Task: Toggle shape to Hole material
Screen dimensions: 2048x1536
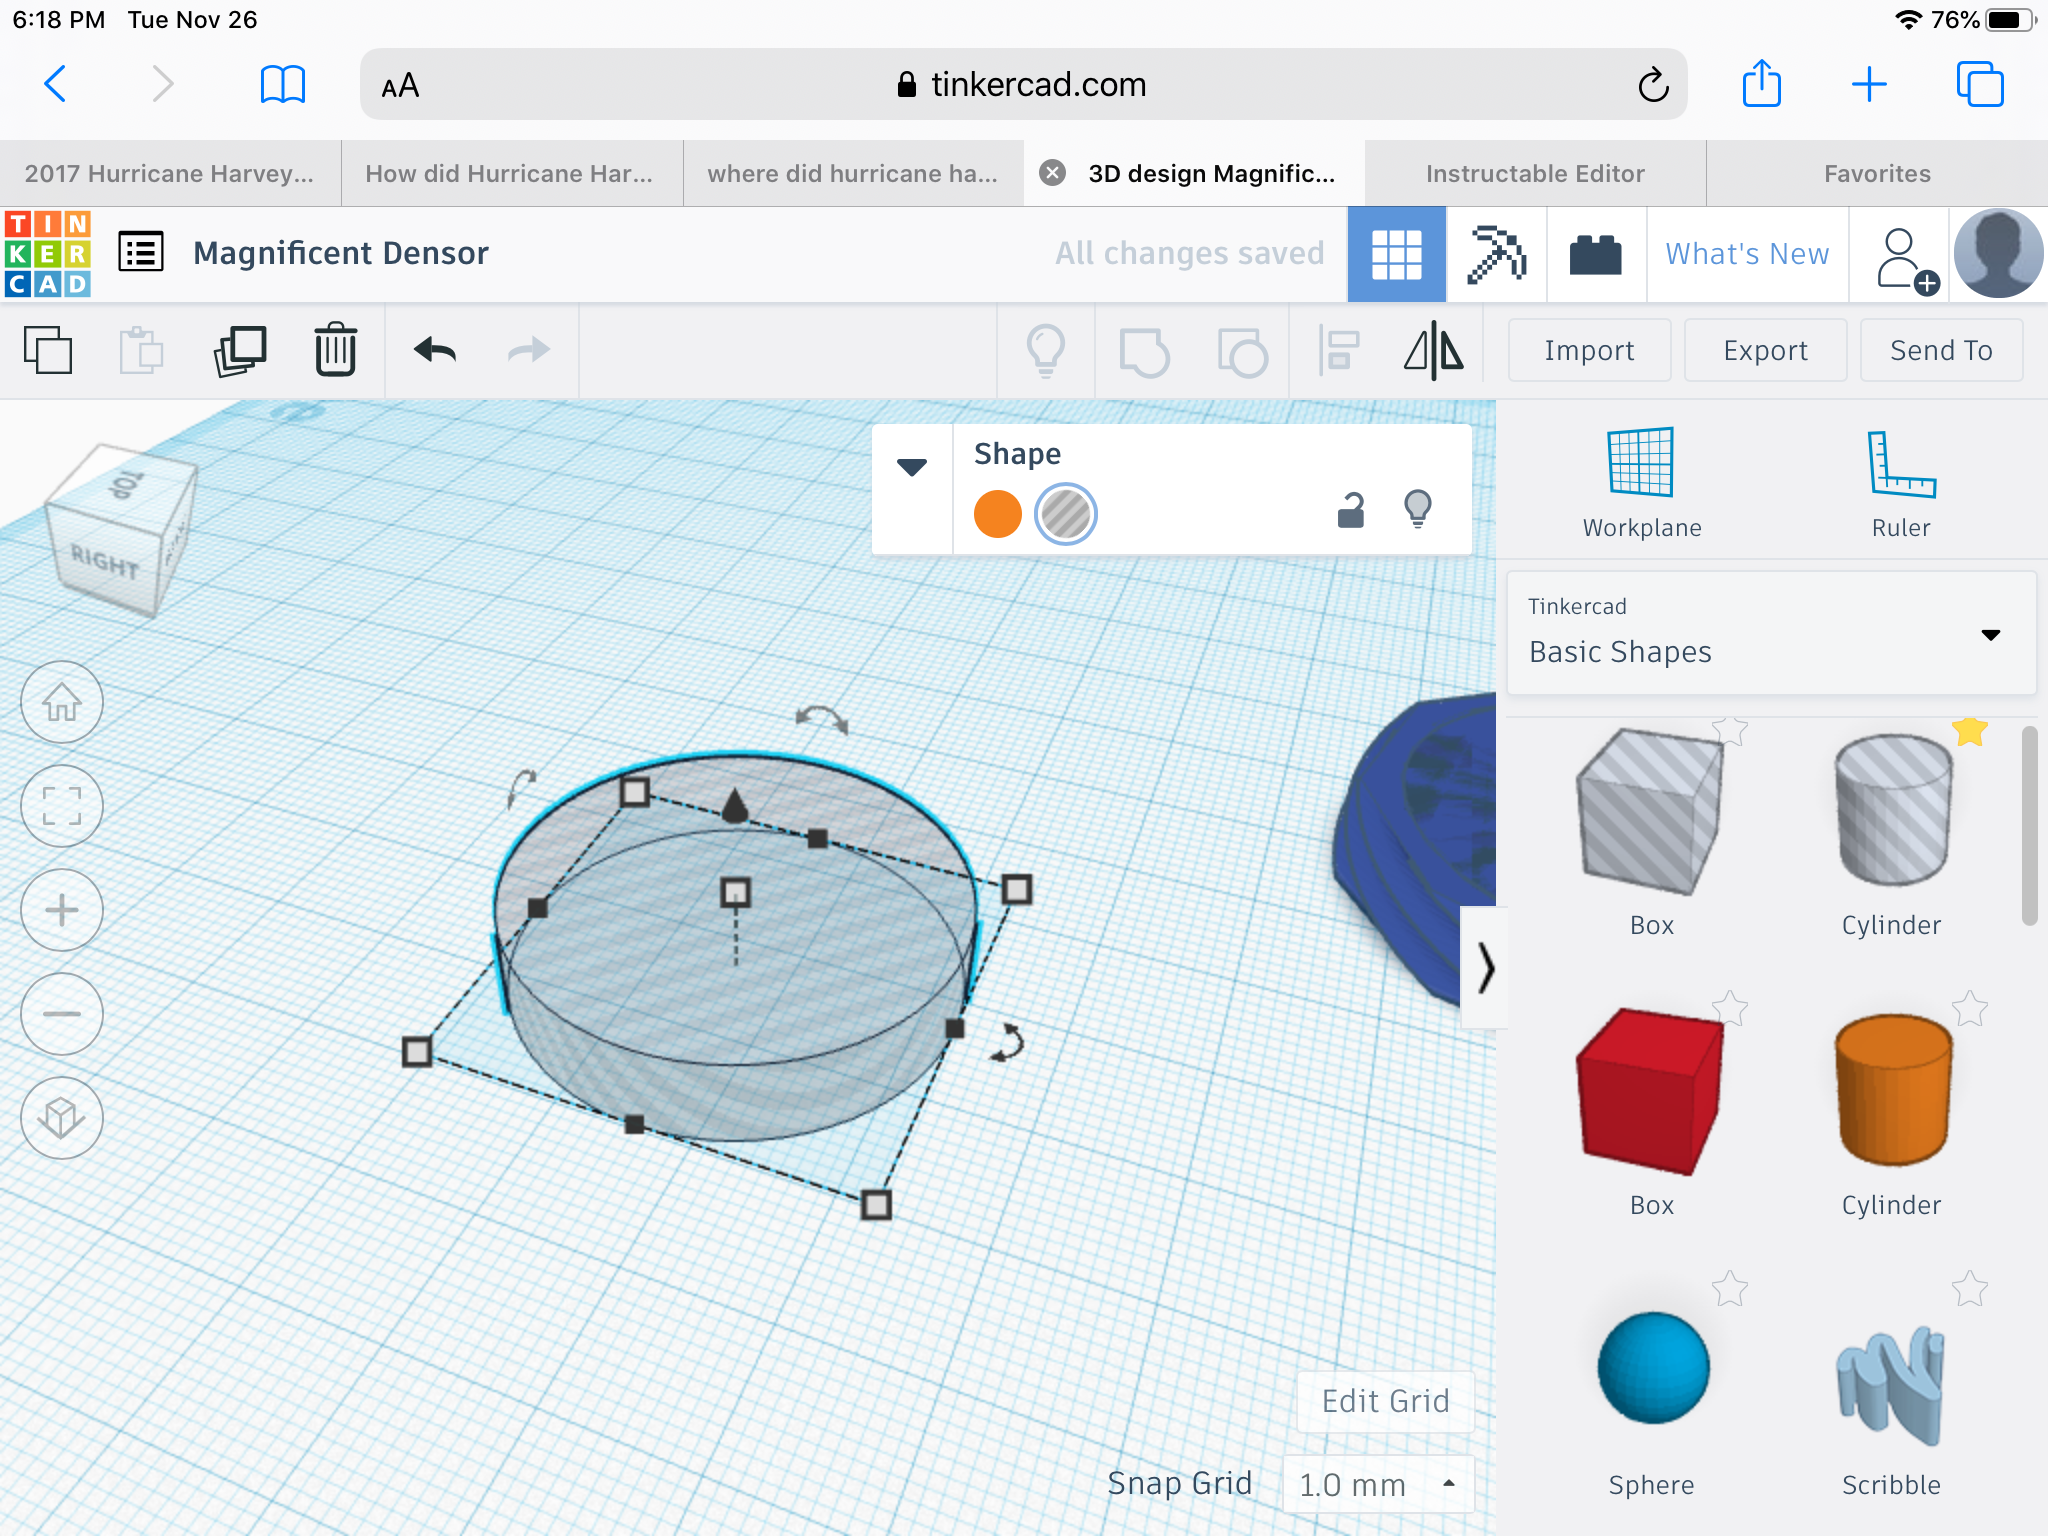Action: tap(1063, 513)
